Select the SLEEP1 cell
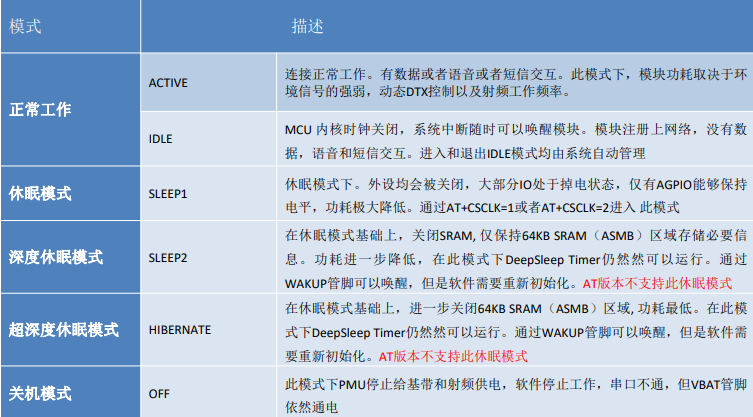The width and height of the screenshot is (753, 417). (208, 194)
